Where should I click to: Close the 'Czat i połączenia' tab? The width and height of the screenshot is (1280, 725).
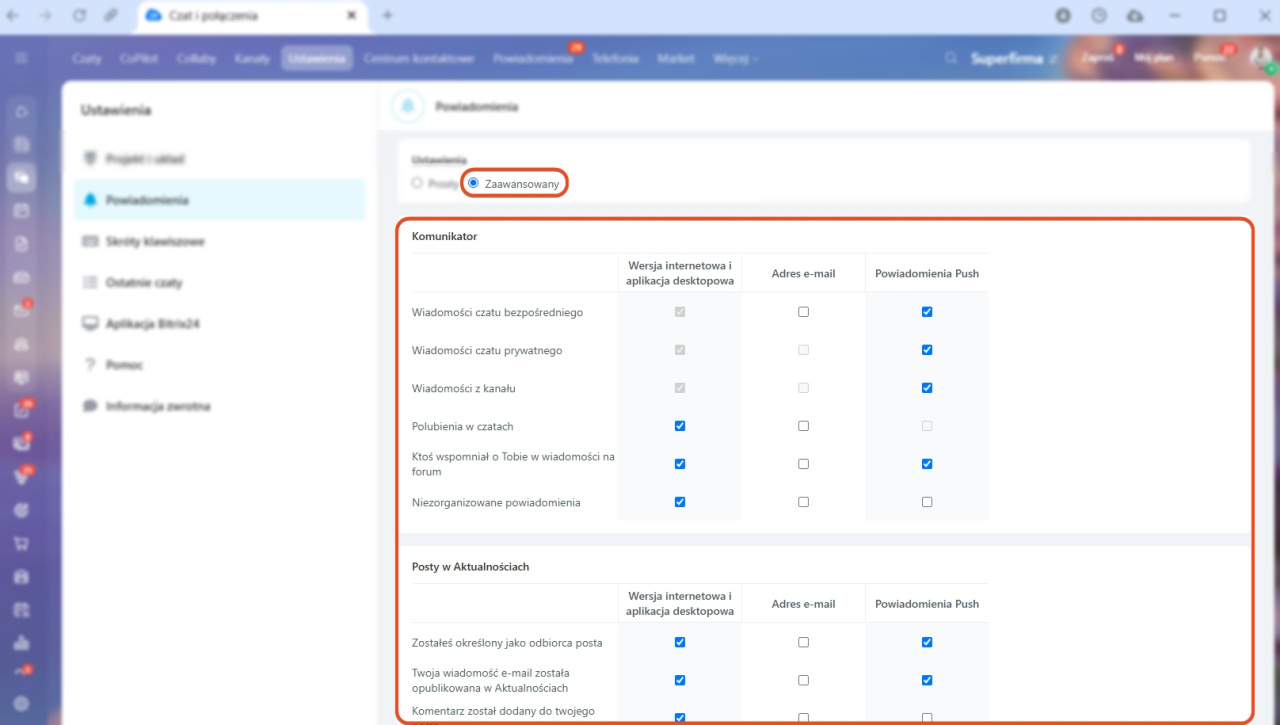point(351,15)
